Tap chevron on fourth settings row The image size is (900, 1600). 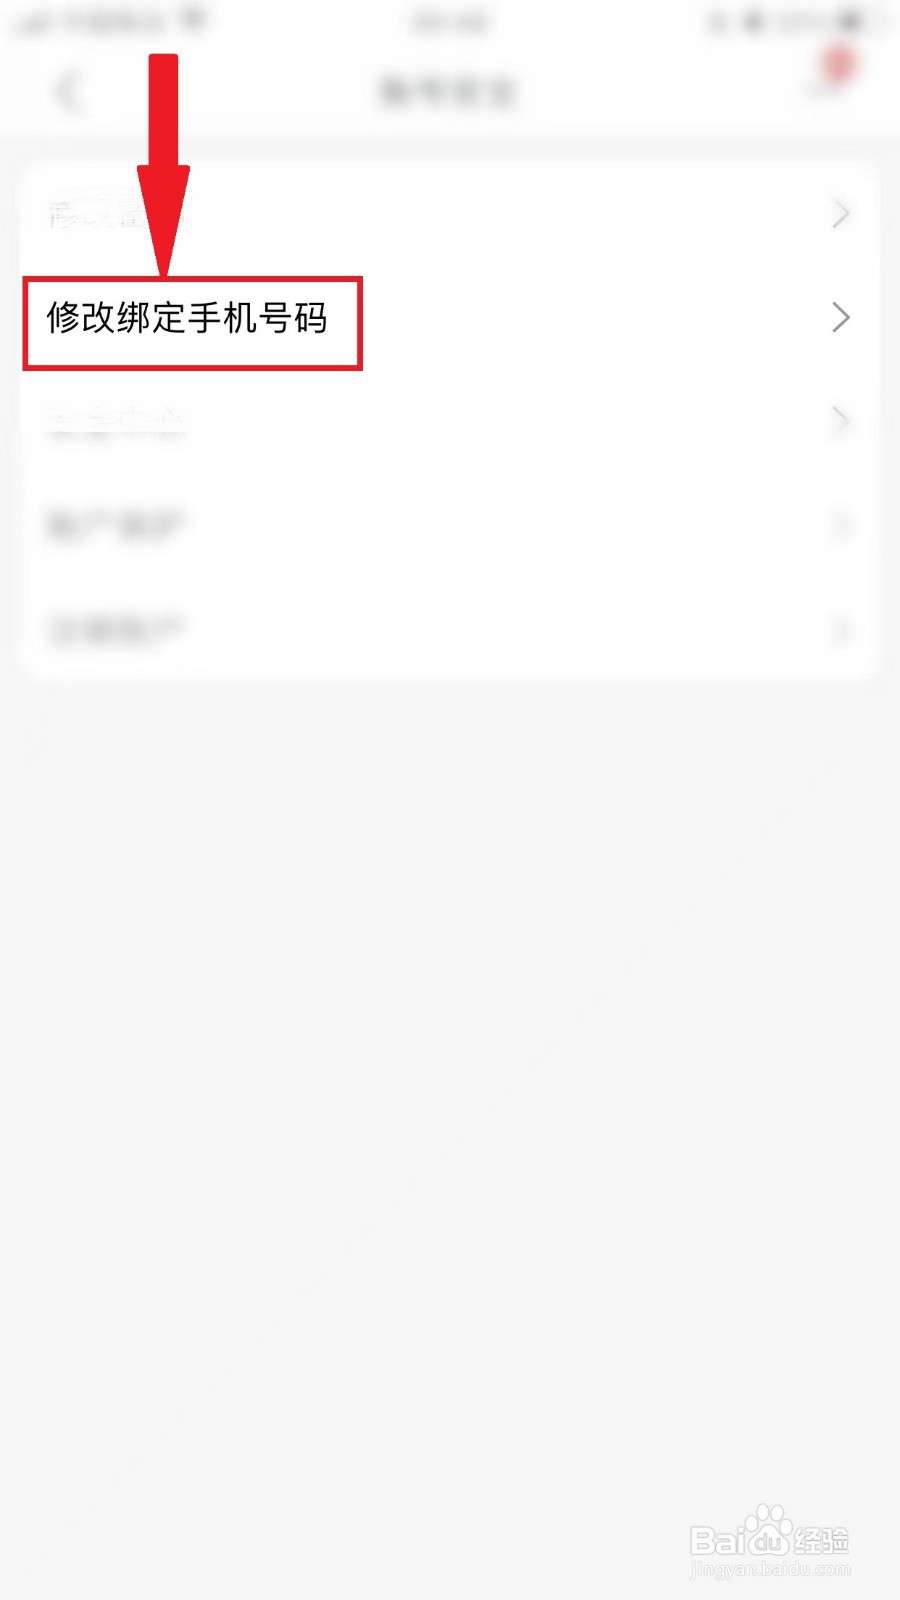coord(841,526)
